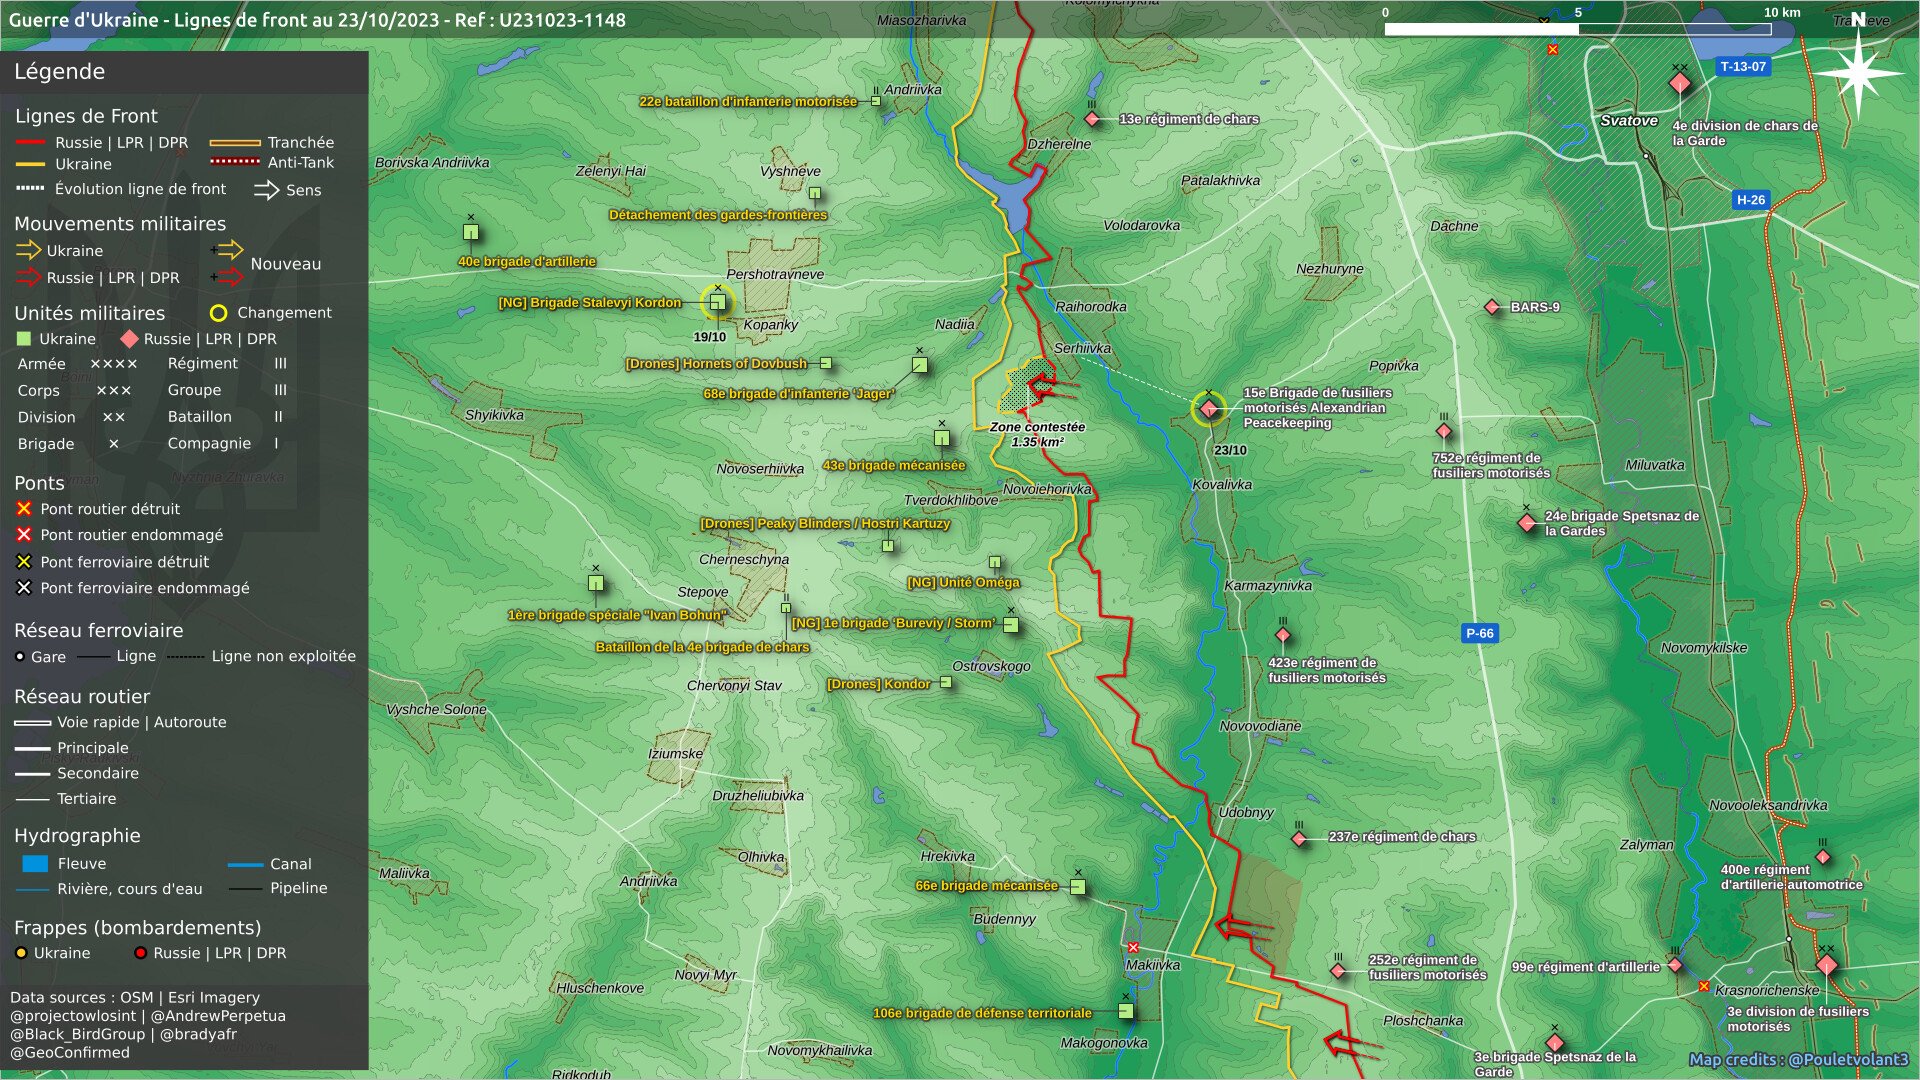Click the 66e brigade mécanisée square marker
1920x1080 pixels.
click(1077, 887)
